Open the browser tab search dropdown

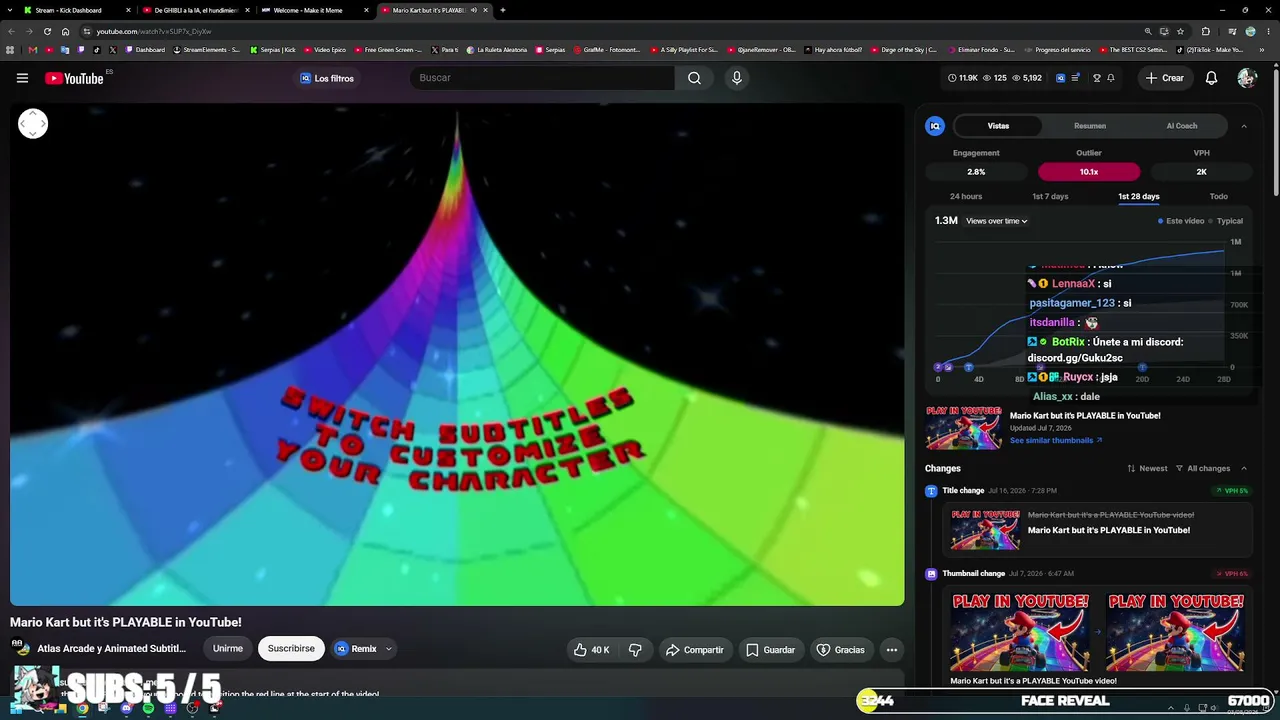point(10,10)
